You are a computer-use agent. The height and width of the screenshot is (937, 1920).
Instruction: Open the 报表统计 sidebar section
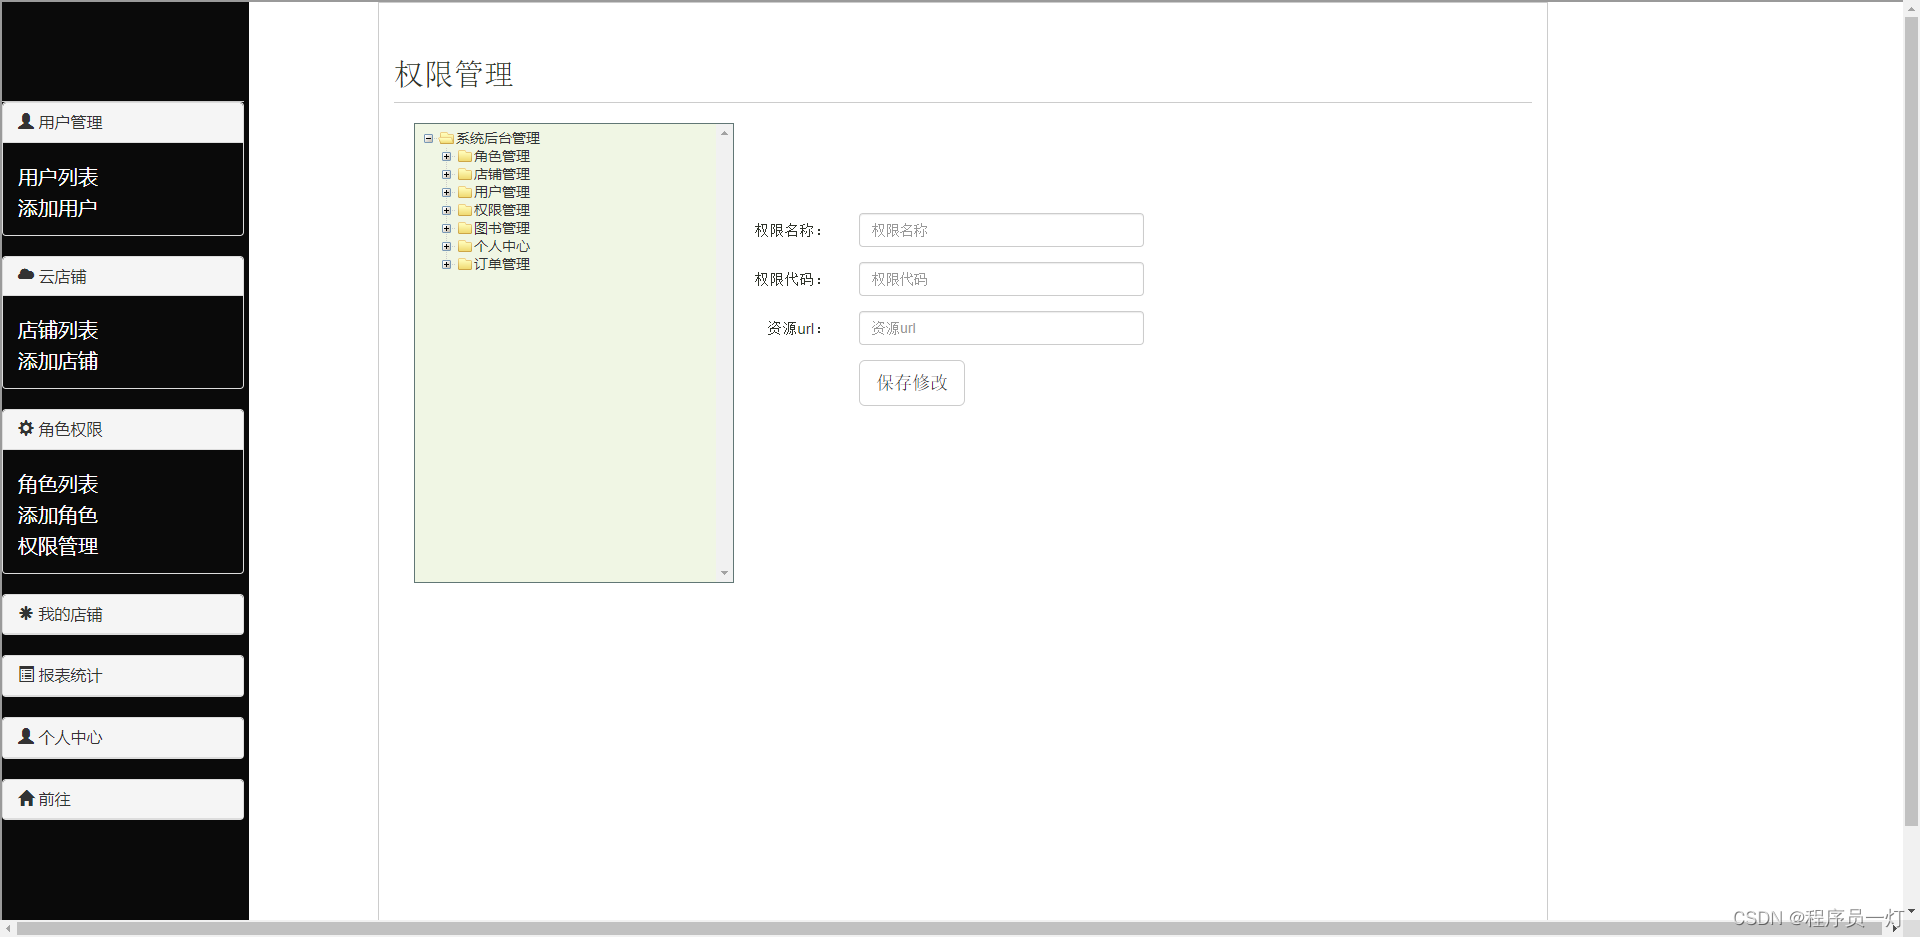point(123,675)
